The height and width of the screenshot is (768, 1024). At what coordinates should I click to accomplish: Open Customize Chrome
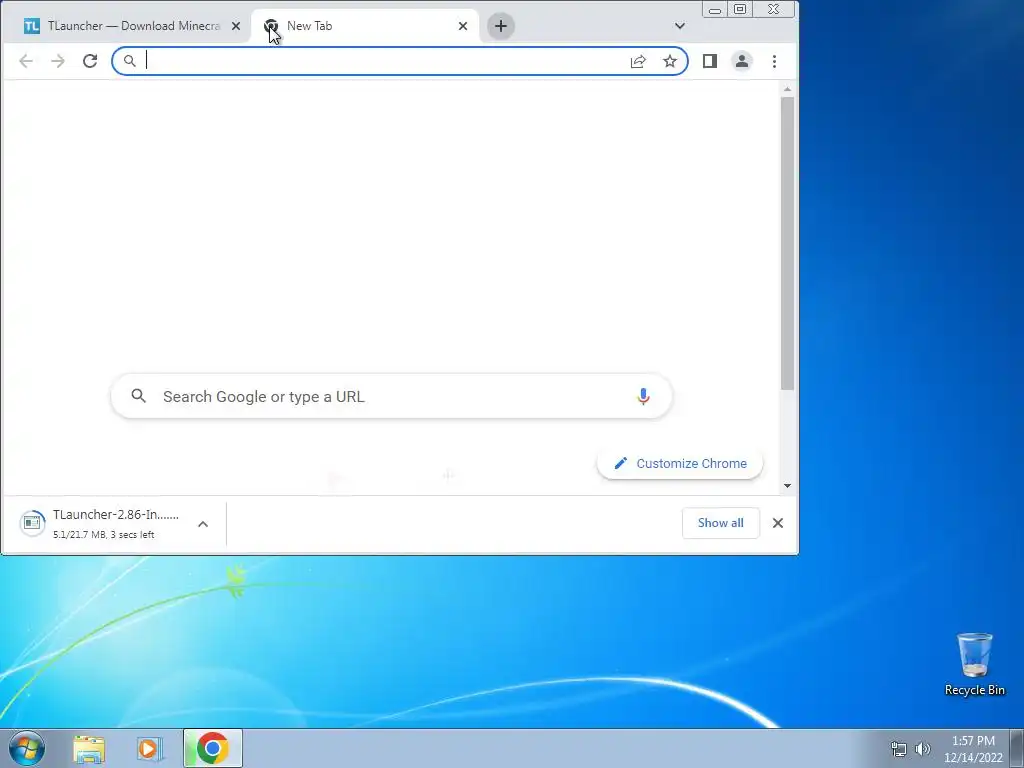coord(680,464)
